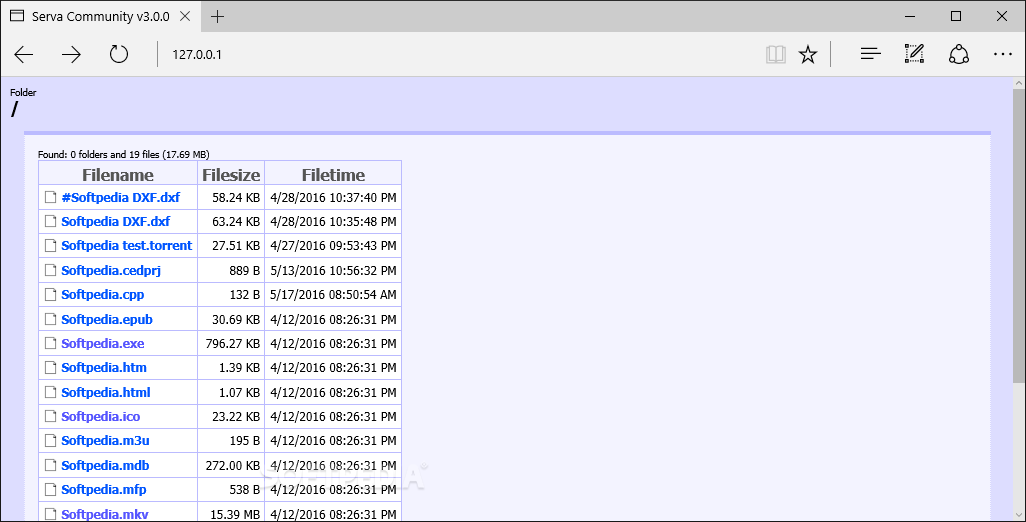Click the Filesize column header
The height and width of the screenshot is (522, 1026).
(x=231, y=175)
